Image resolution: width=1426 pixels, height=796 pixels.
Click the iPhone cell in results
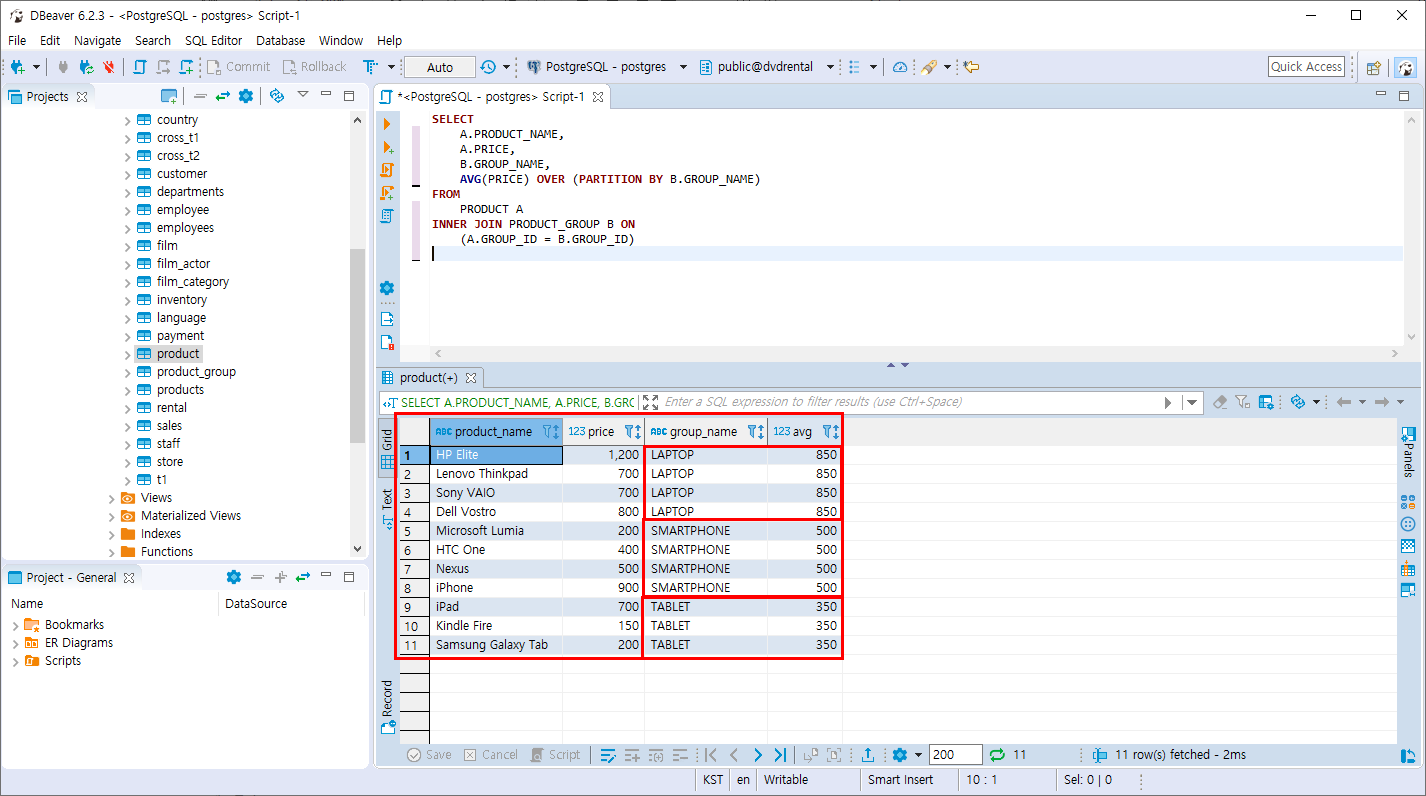click(496, 588)
